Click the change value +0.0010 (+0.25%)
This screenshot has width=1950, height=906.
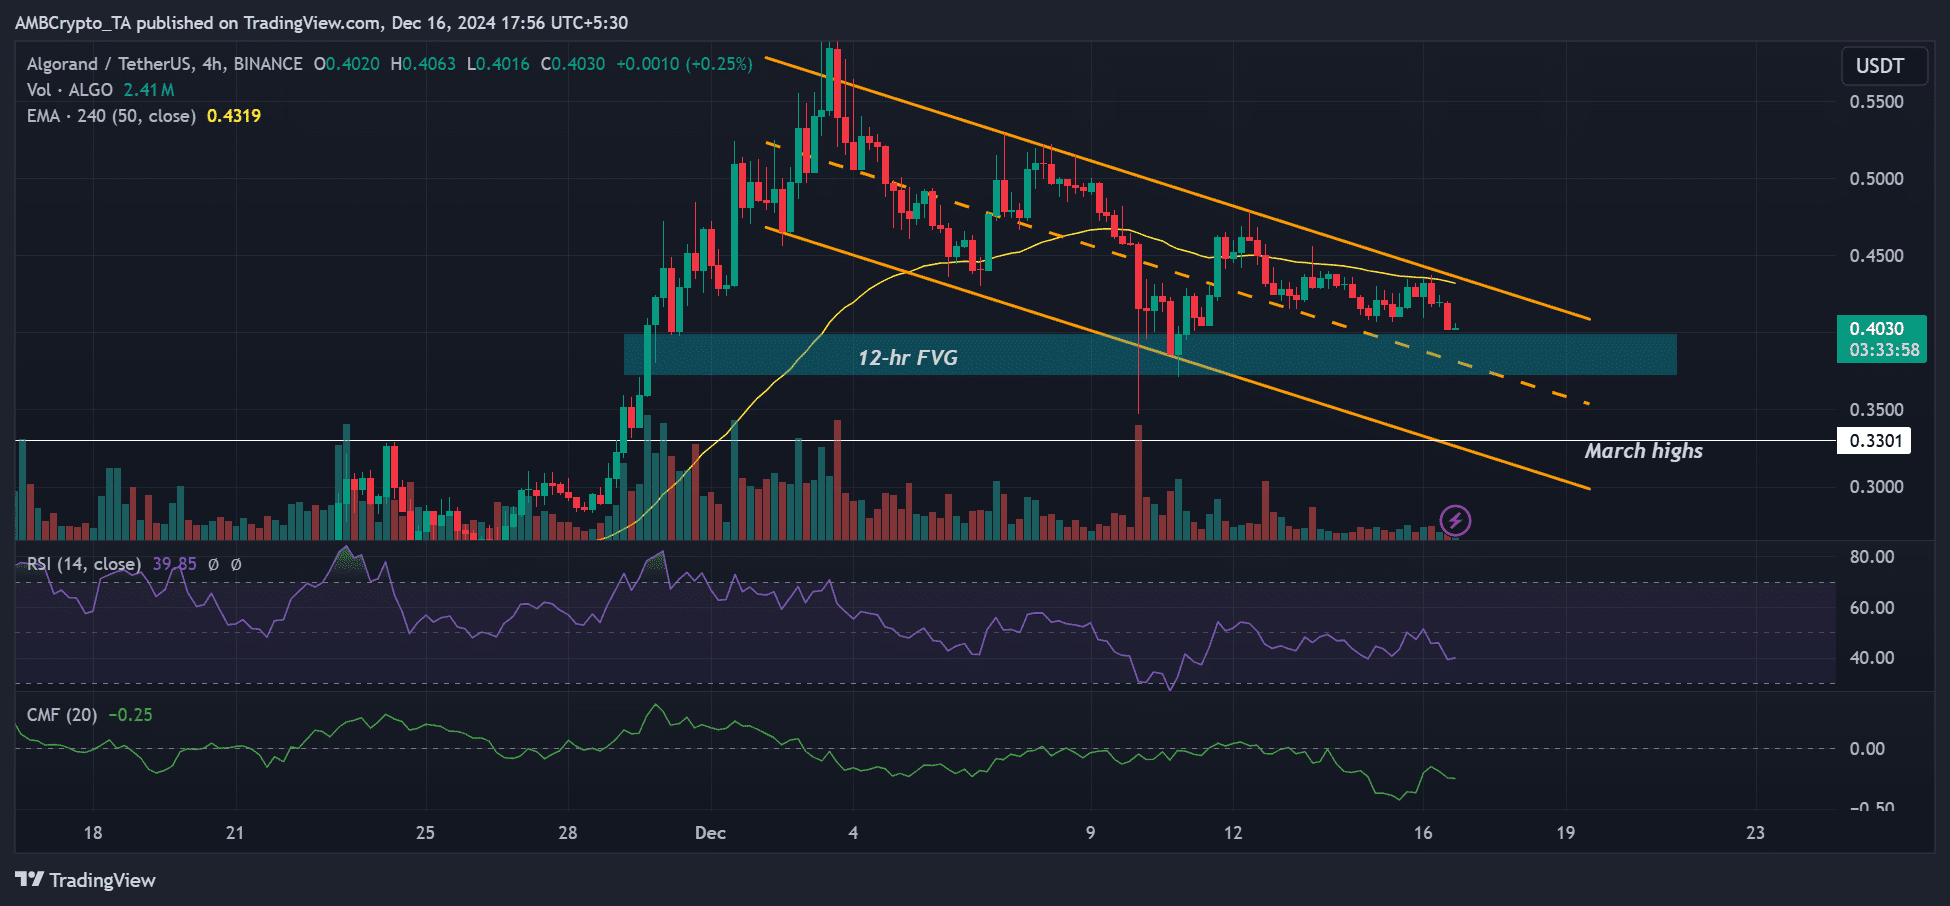(x=684, y=64)
